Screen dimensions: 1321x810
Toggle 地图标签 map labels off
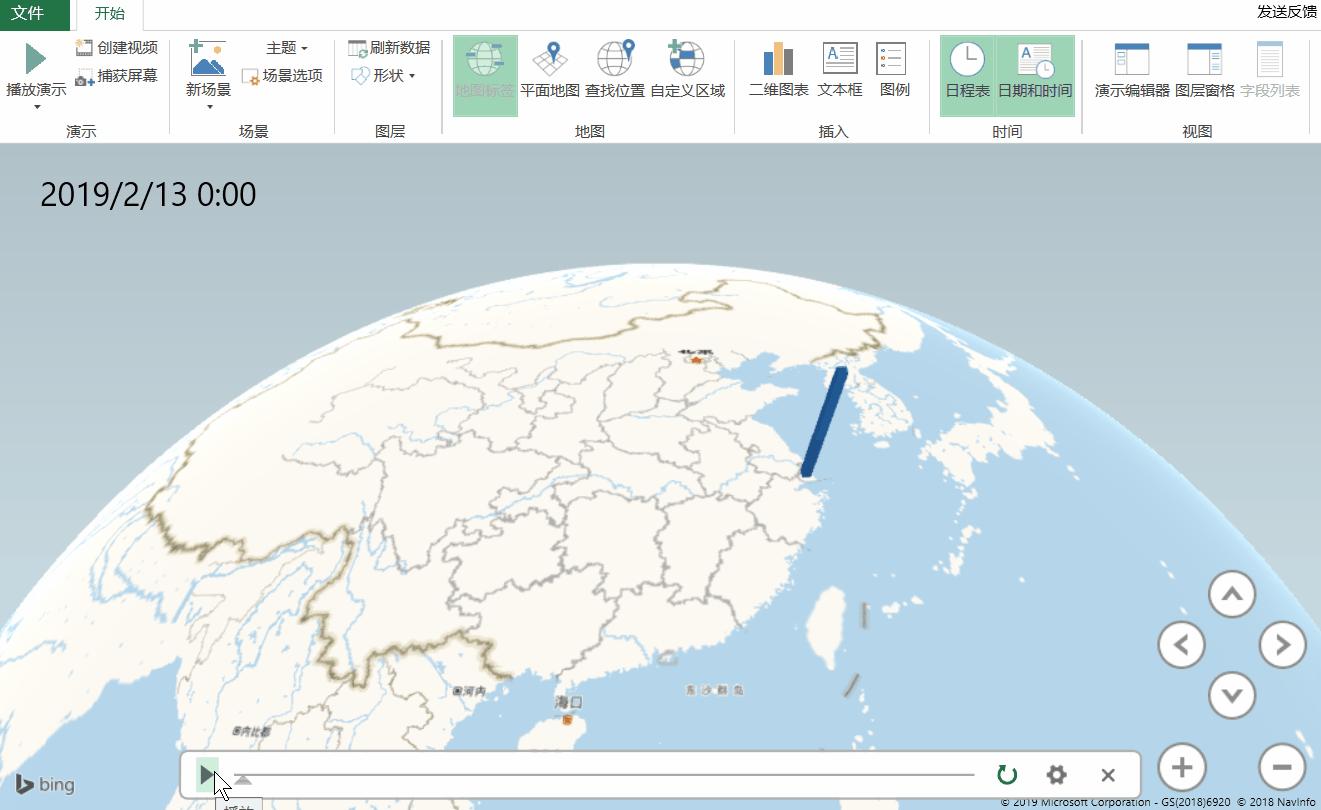[484, 68]
